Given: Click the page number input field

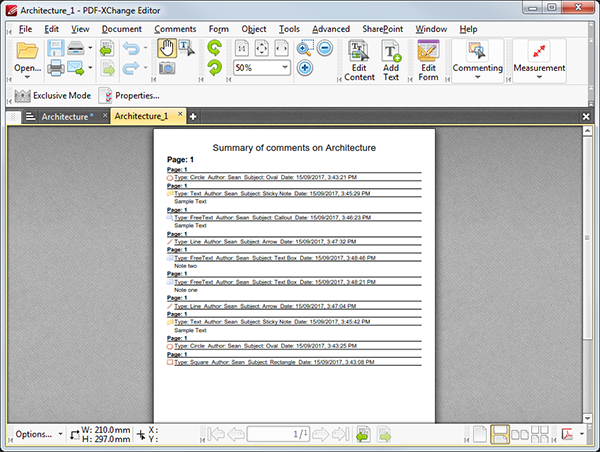Looking at the screenshot, I should pos(277,434).
